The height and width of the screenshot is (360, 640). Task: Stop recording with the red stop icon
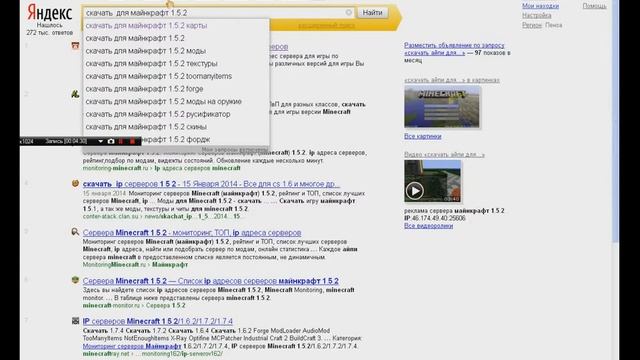pos(132,141)
